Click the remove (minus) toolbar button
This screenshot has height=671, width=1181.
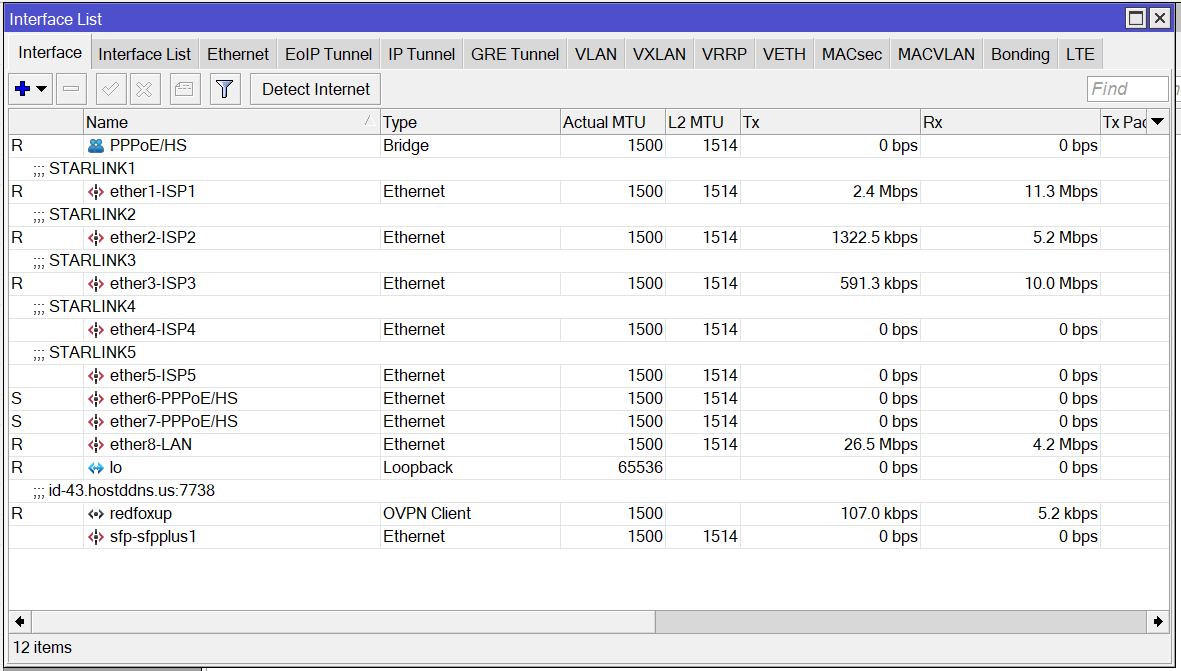click(x=71, y=89)
